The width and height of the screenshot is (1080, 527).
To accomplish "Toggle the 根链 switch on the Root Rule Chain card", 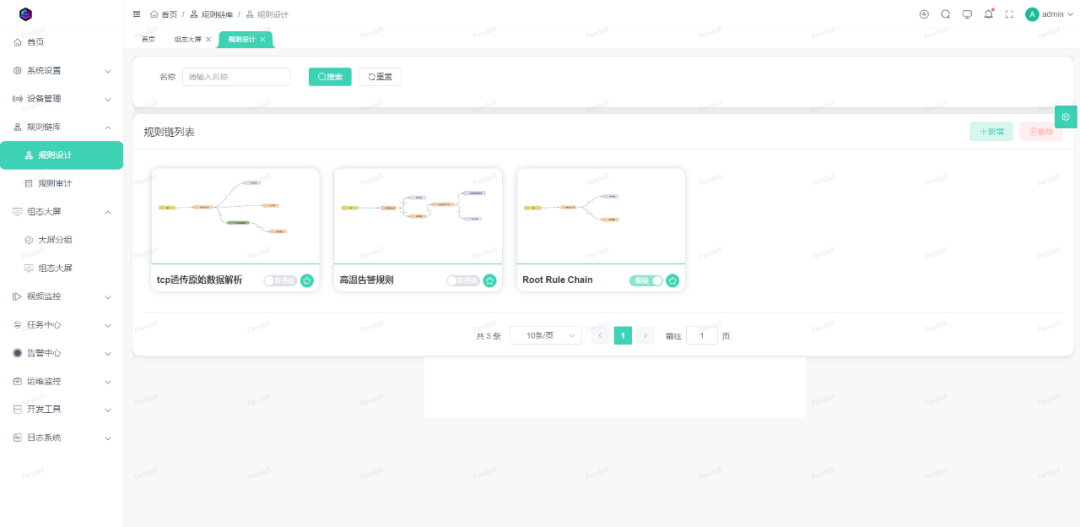I will [x=645, y=280].
